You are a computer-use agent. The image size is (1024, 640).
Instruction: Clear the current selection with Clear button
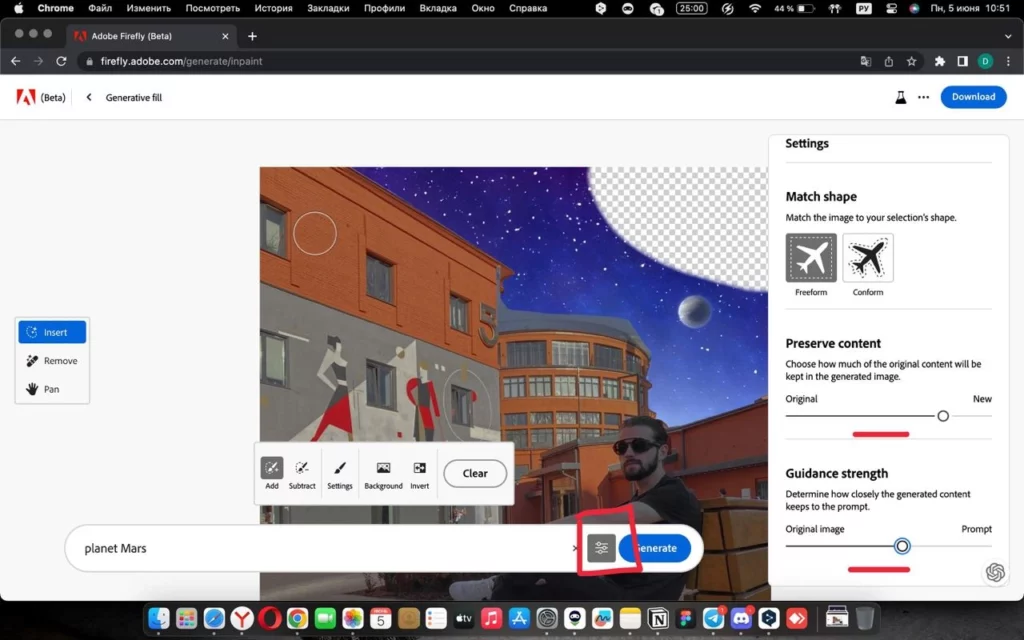click(474, 473)
